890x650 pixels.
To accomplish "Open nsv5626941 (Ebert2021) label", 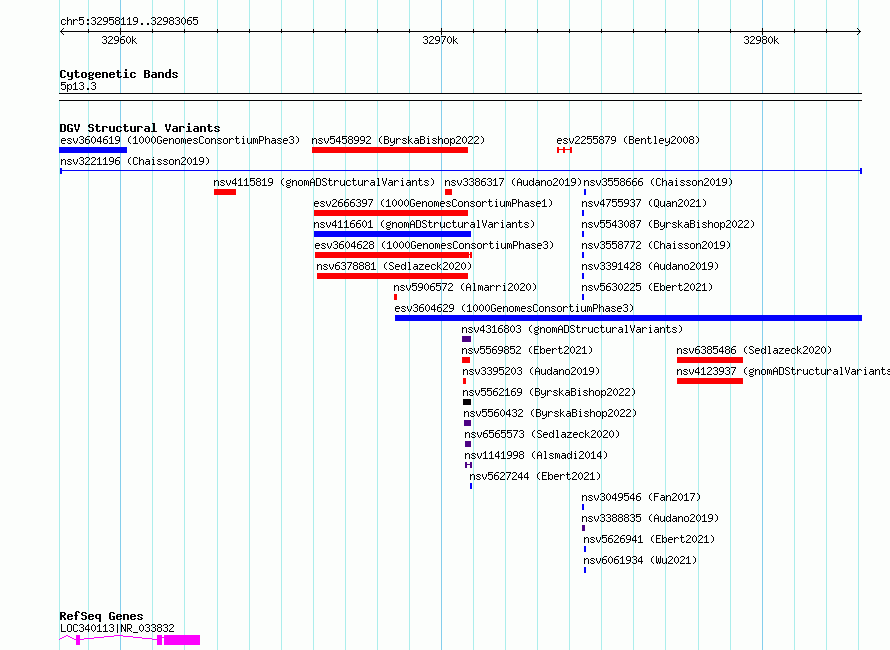I will tap(649, 539).
